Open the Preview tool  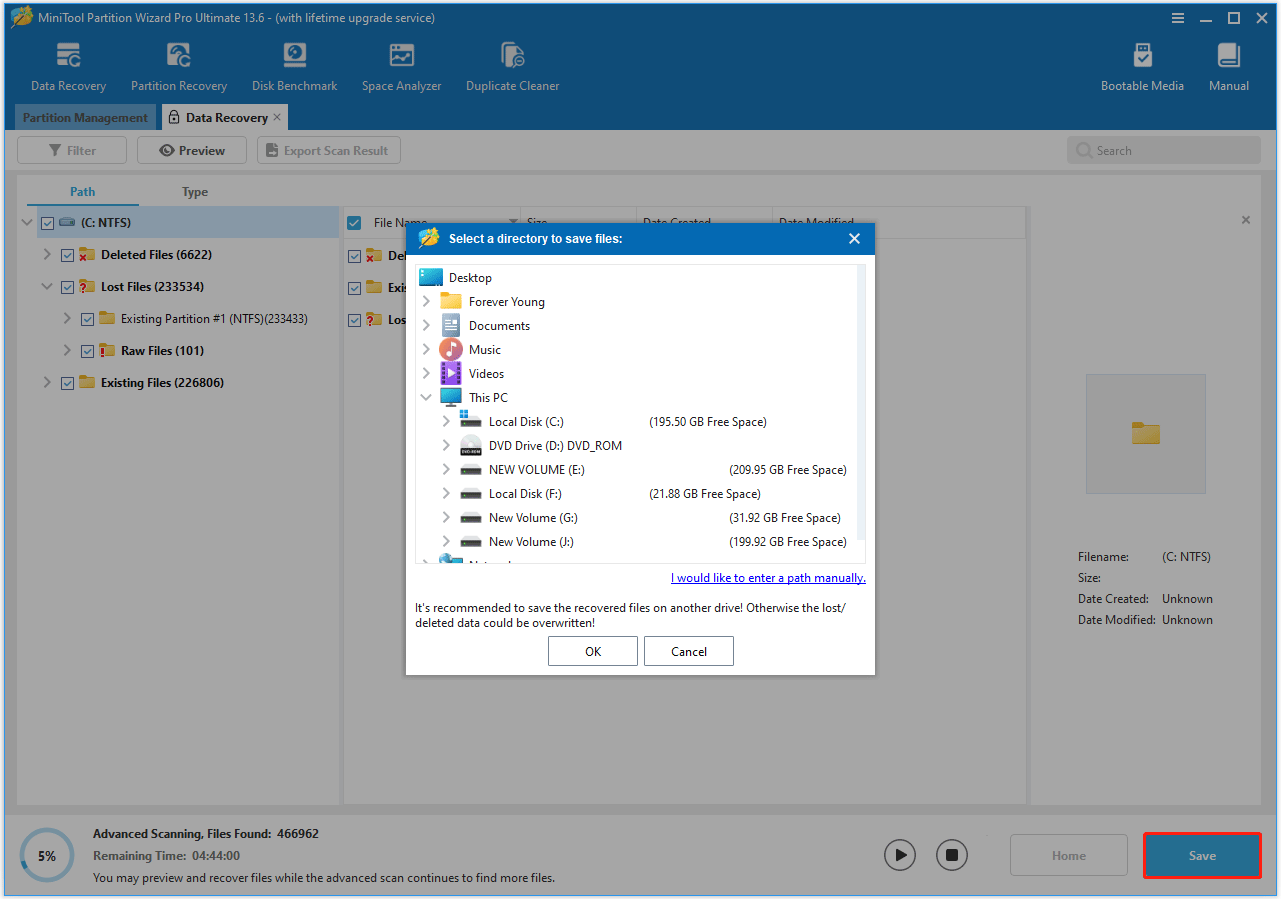(x=191, y=150)
